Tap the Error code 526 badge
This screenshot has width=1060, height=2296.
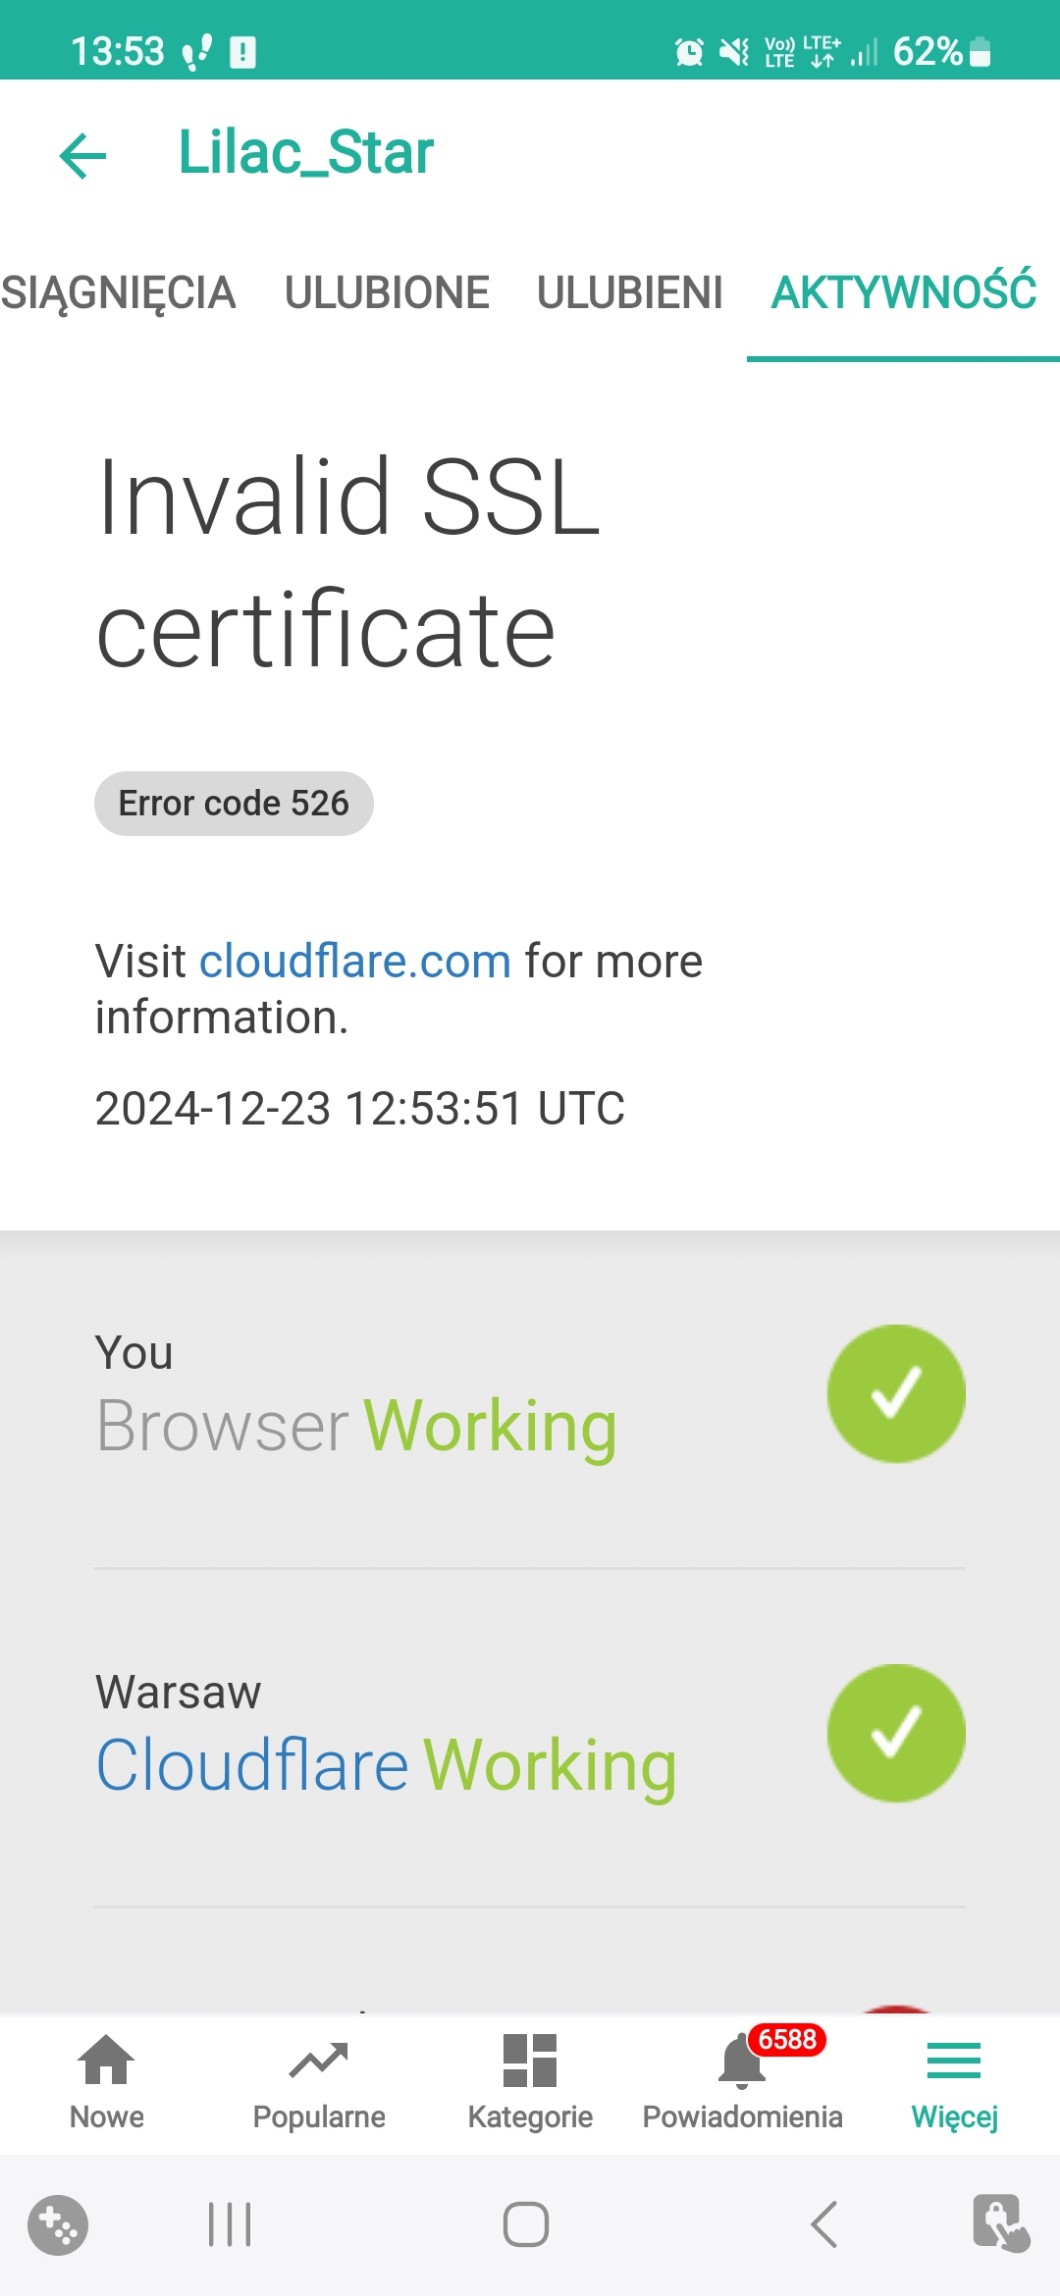point(234,803)
